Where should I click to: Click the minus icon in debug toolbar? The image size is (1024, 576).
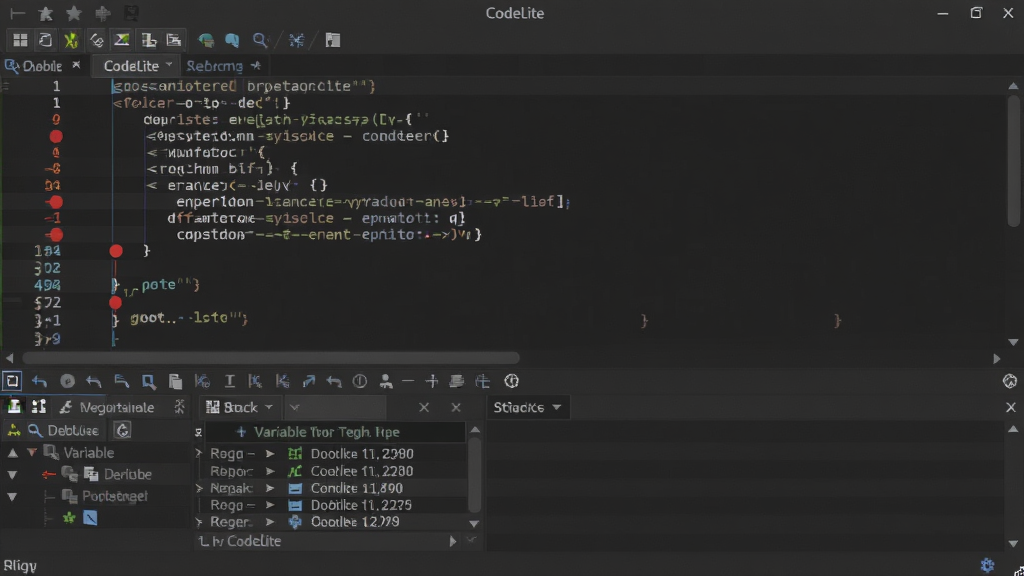pos(408,381)
